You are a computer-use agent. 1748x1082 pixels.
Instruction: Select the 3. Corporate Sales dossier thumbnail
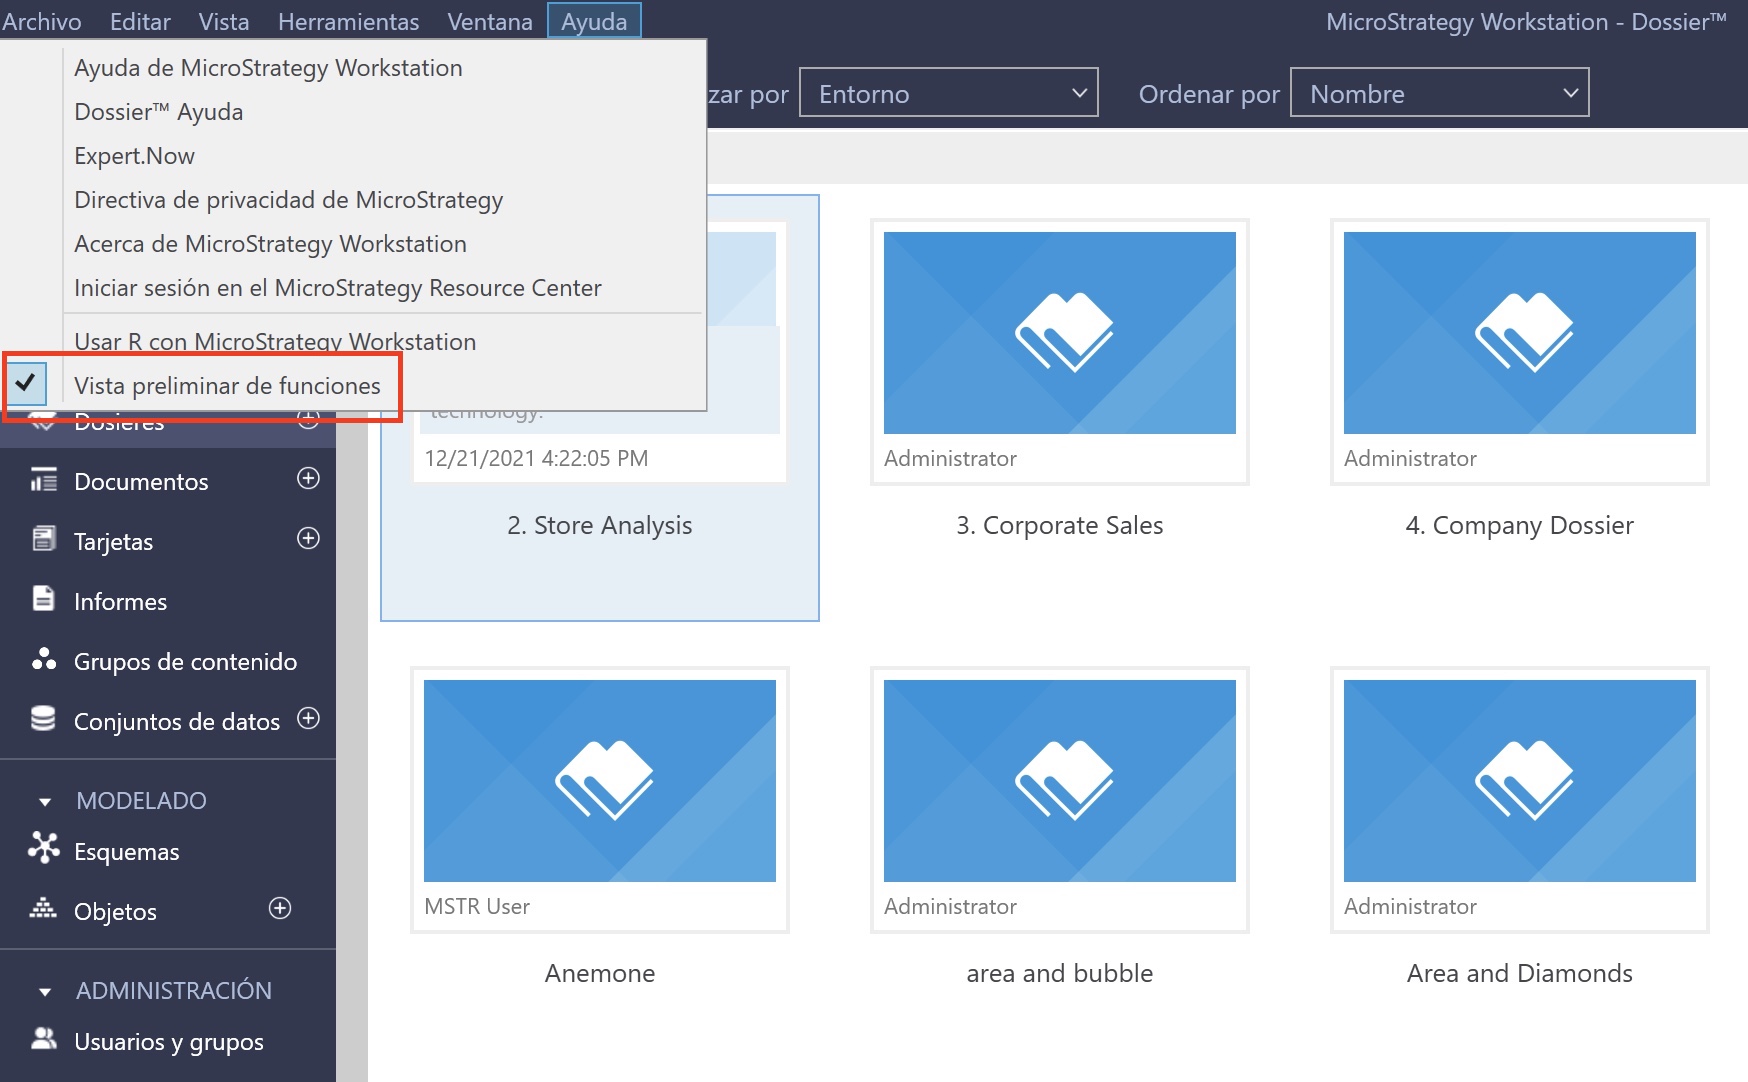click(x=1060, y=333)
